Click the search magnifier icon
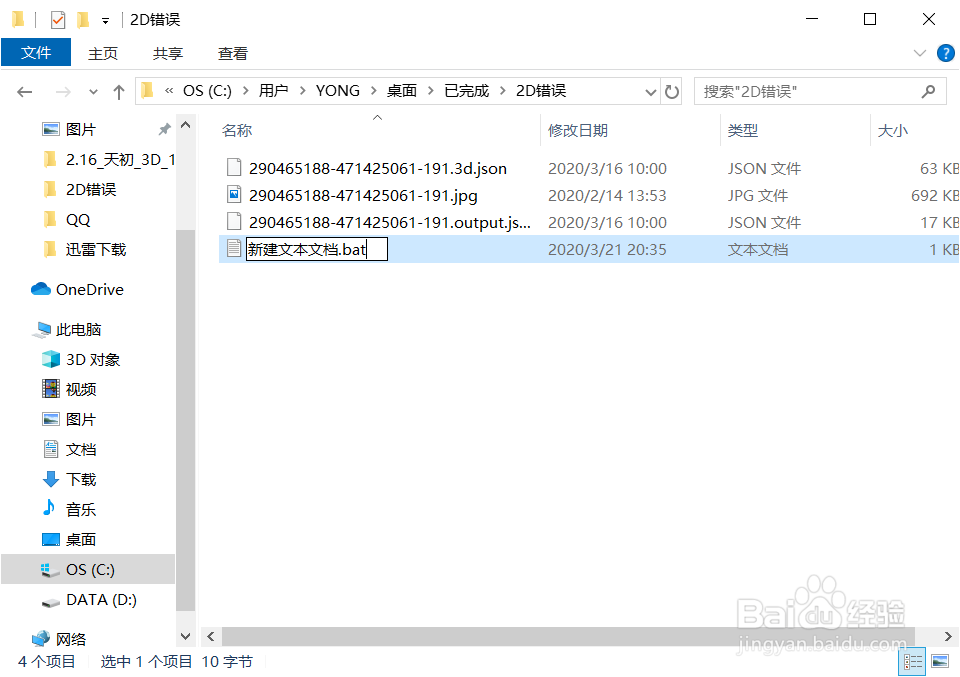This screenshot has width=960, height=677. (x=928, y=92)
